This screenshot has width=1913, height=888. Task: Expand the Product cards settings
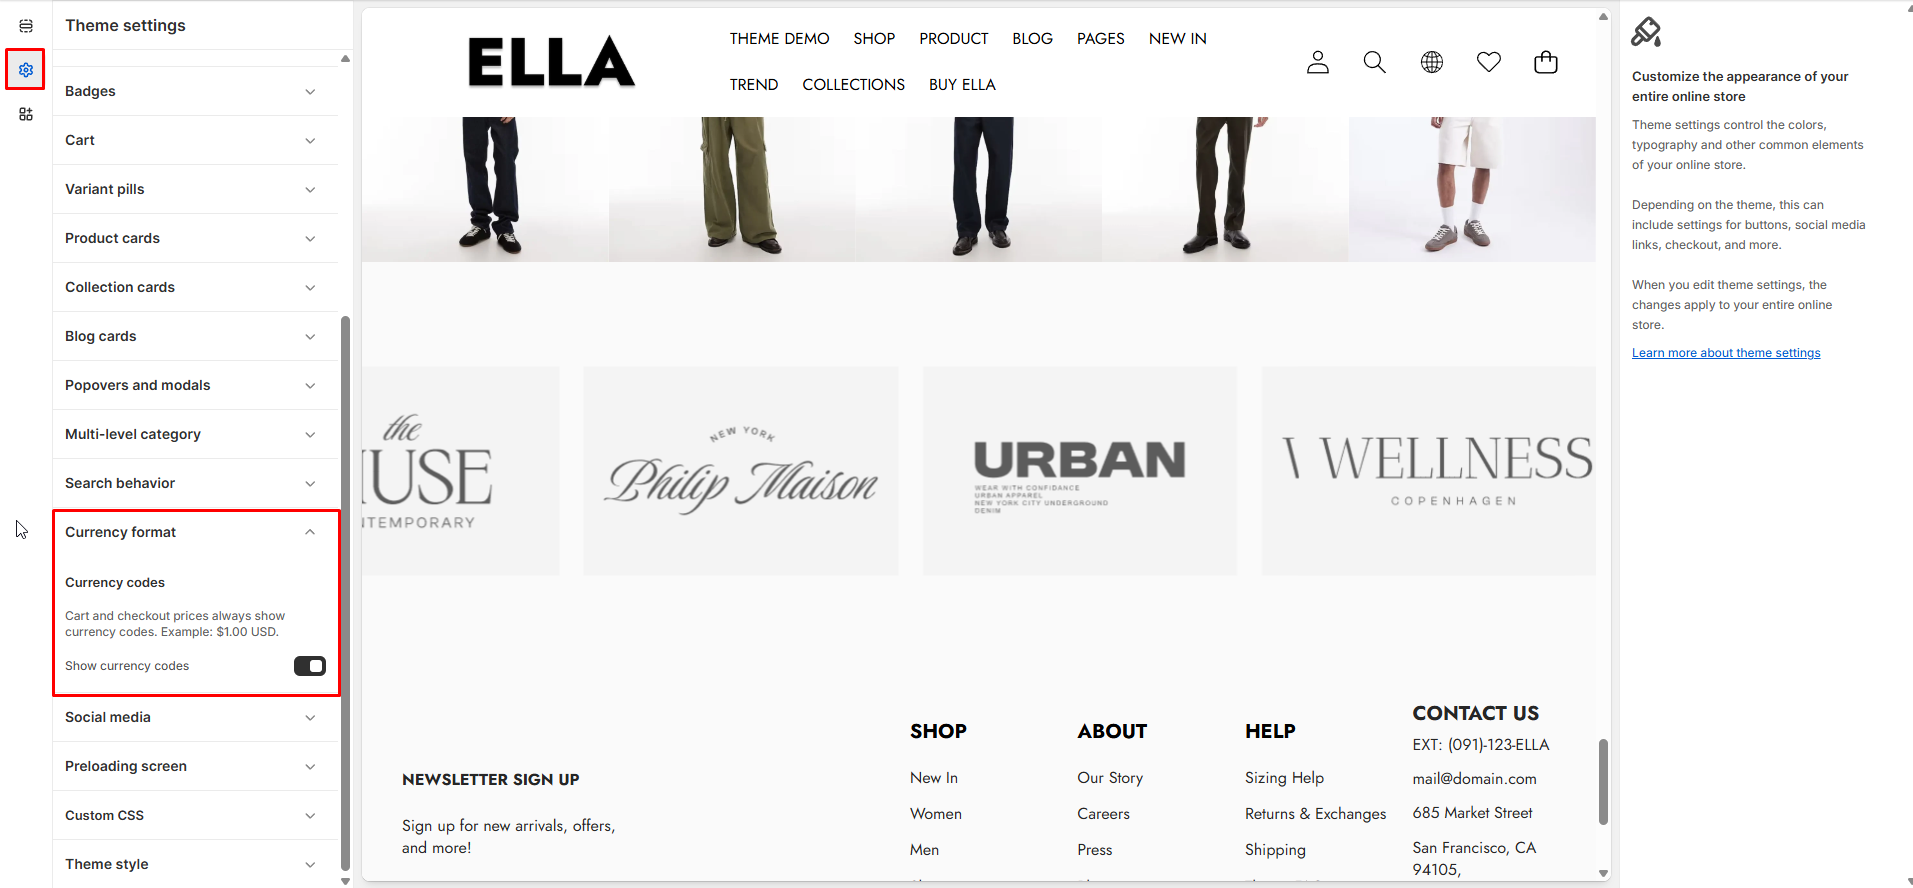pyautogui.click(x=196, y=238)
